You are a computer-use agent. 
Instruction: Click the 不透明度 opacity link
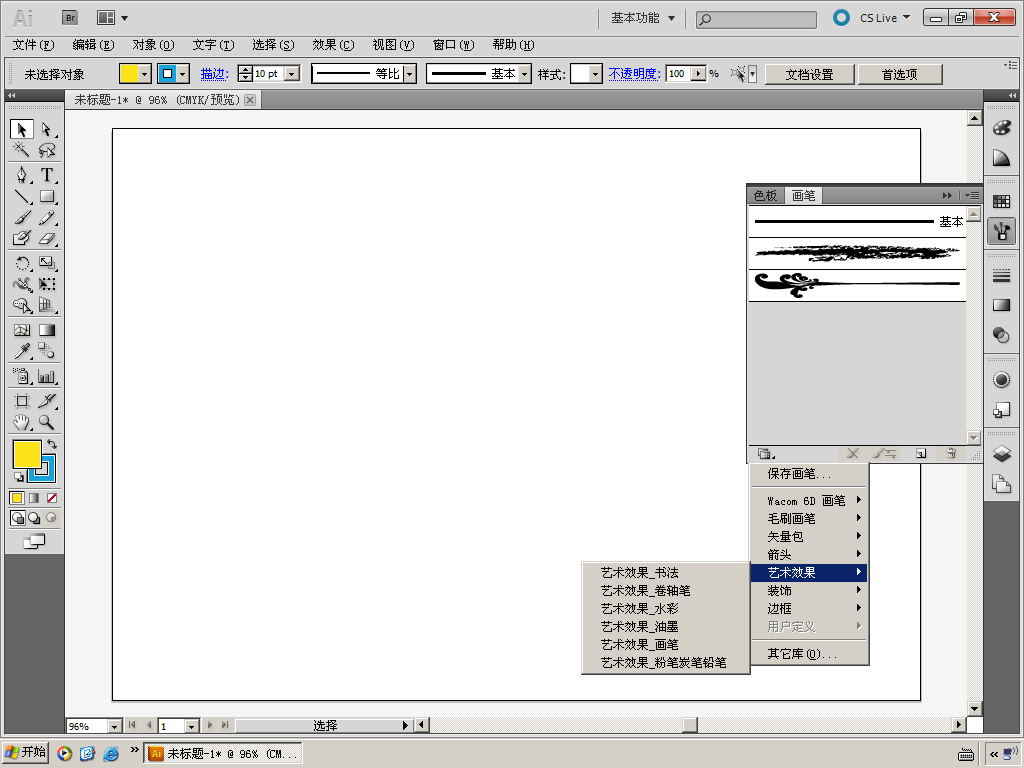pos(634,74)
